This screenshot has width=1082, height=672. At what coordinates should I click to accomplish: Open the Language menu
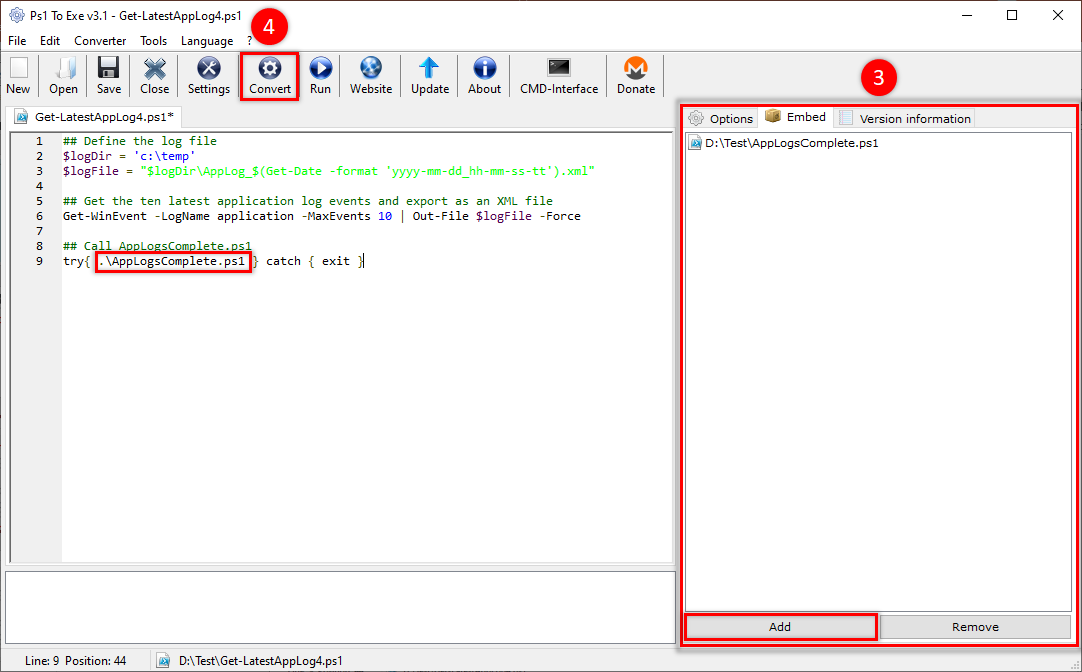coord(207,41)
